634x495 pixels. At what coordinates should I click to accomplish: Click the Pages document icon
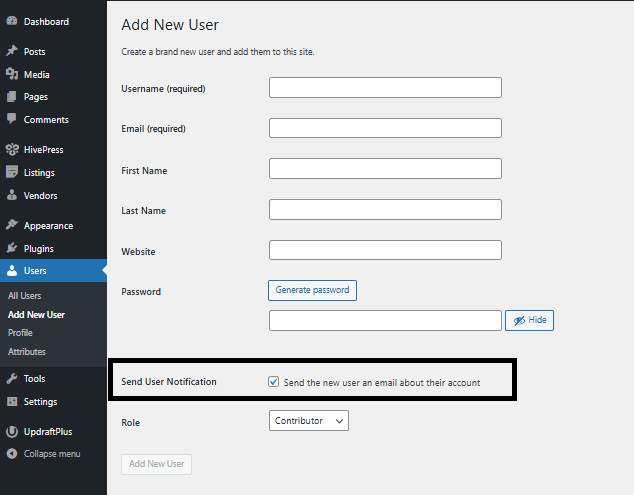coord(12,97)
